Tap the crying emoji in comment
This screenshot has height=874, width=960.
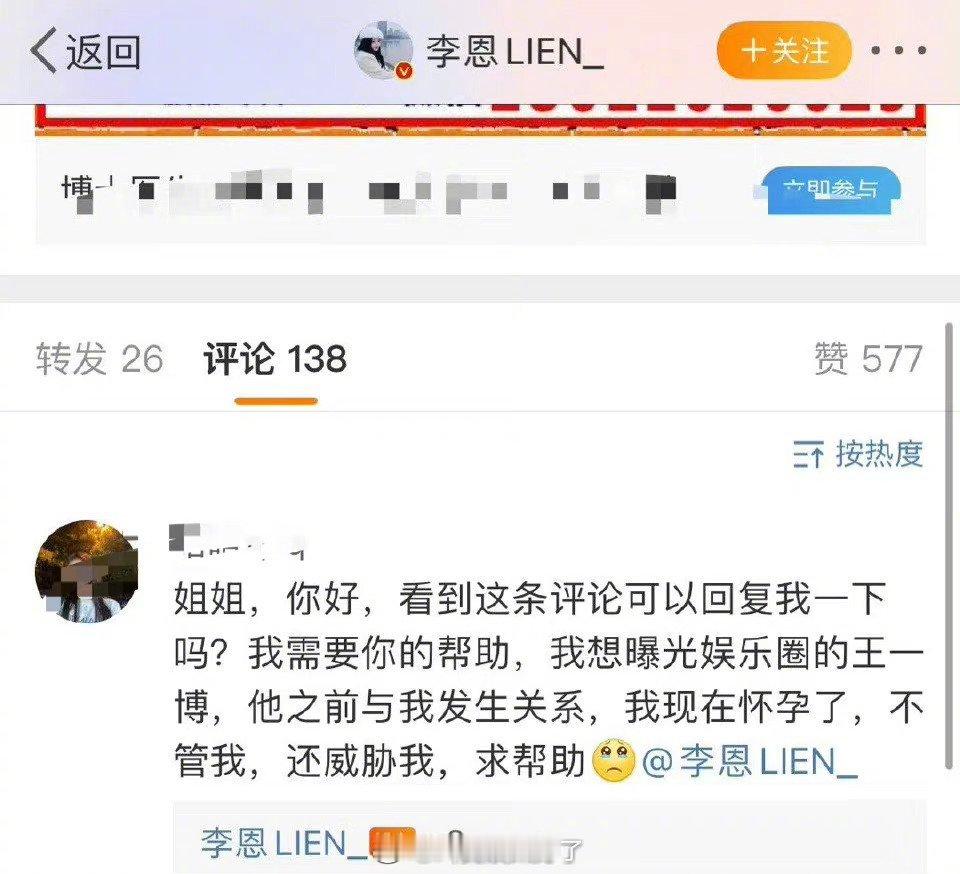(x=614, y=761)
